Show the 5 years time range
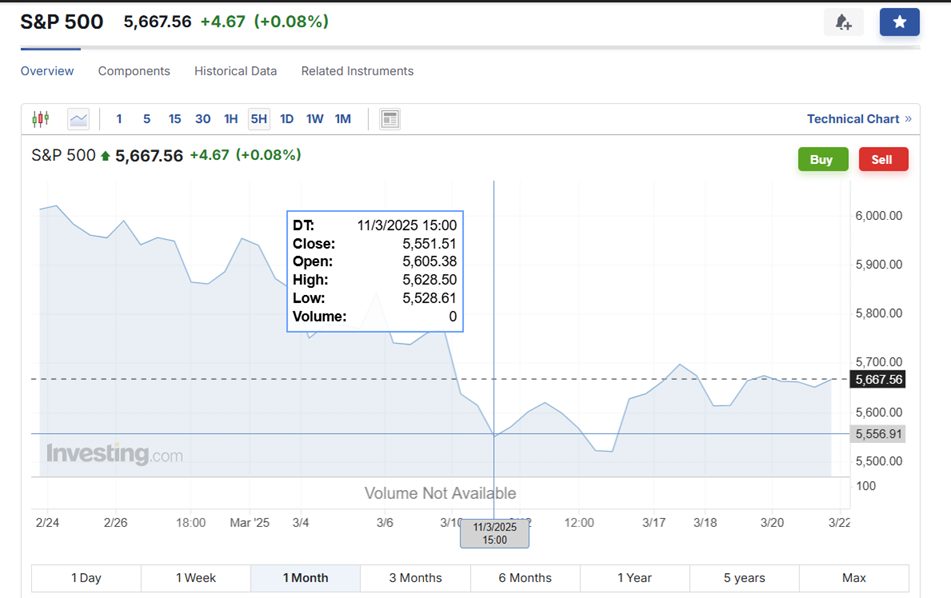 (x=744, y=578)
